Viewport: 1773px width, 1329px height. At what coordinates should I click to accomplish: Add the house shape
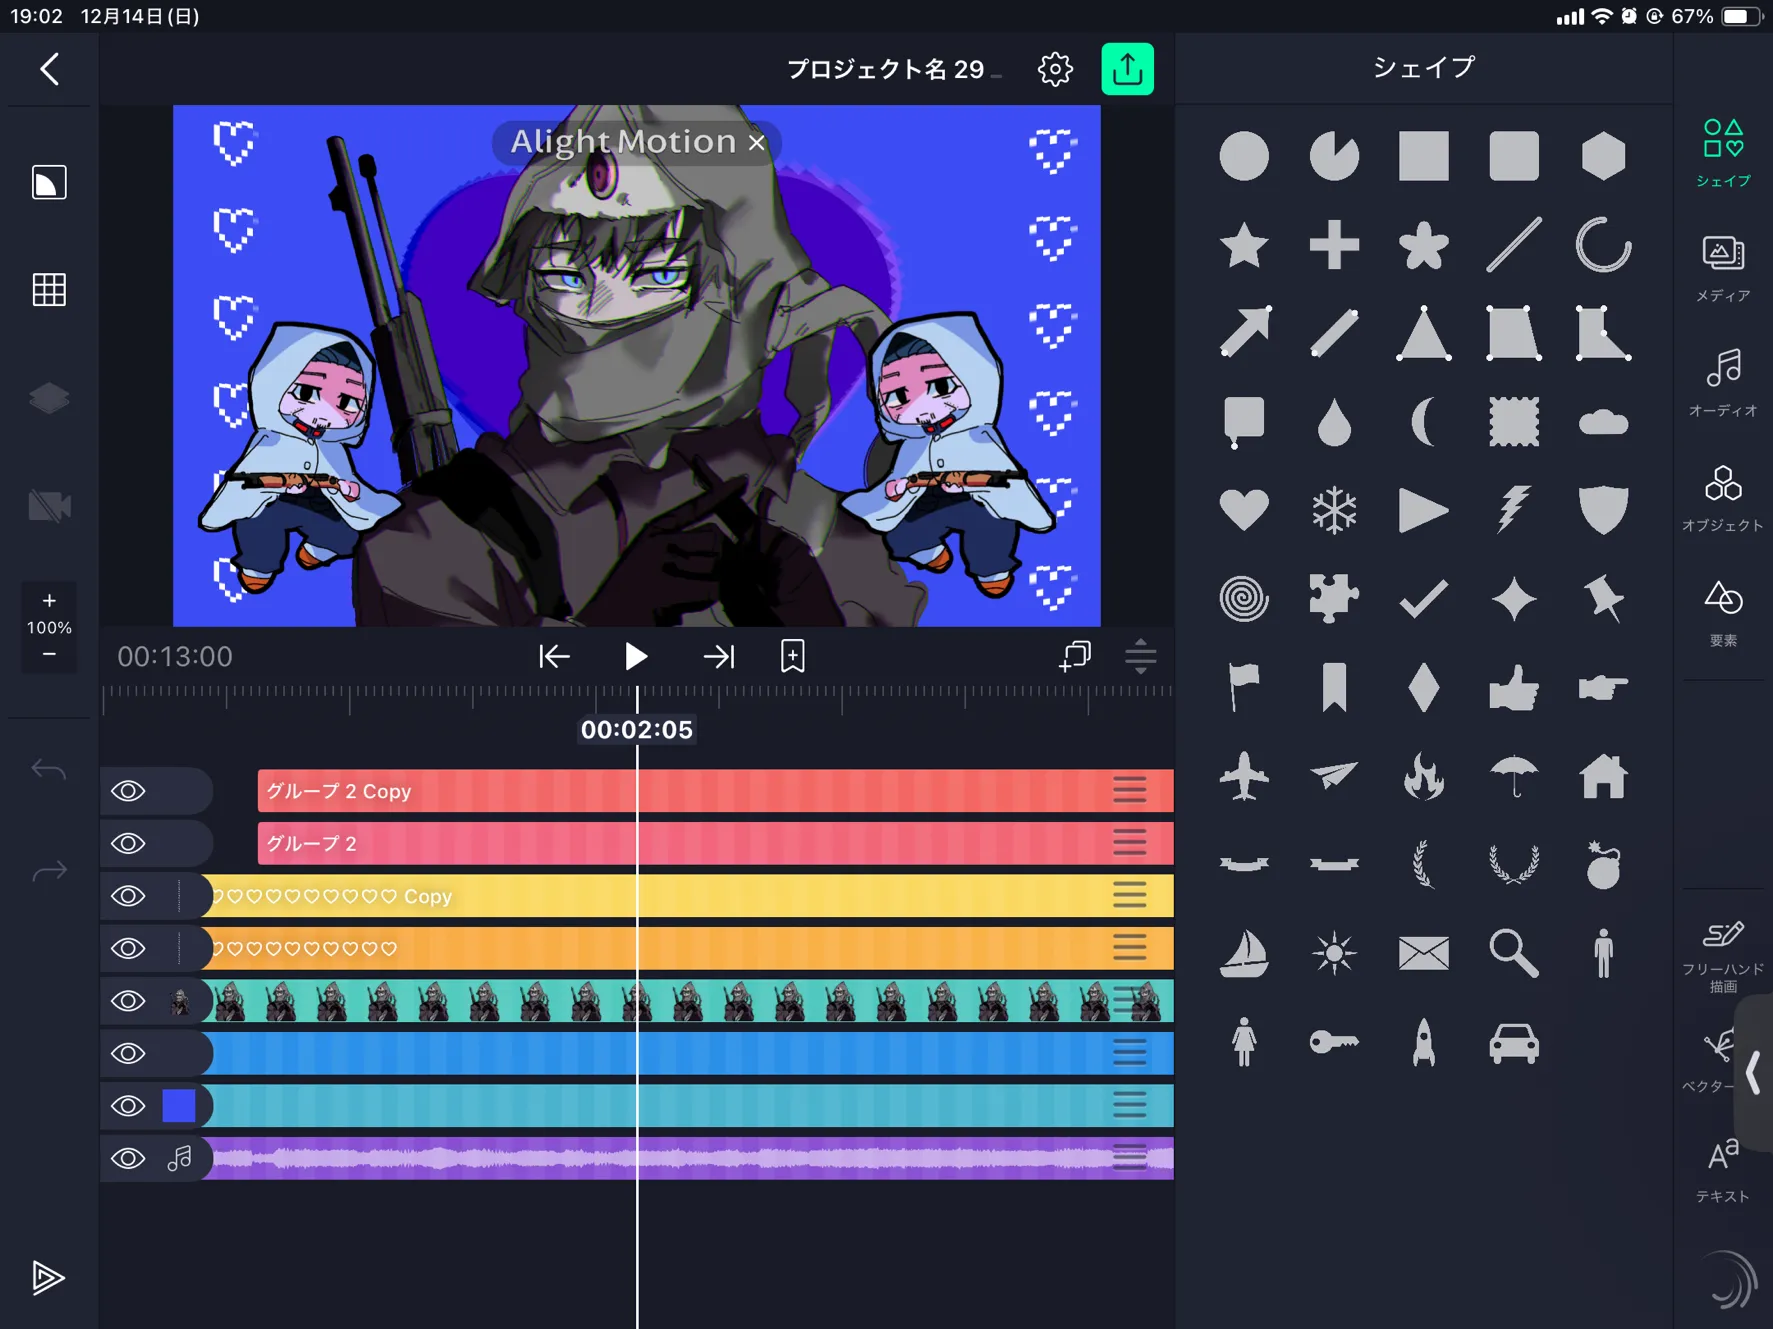point(1603,776)
